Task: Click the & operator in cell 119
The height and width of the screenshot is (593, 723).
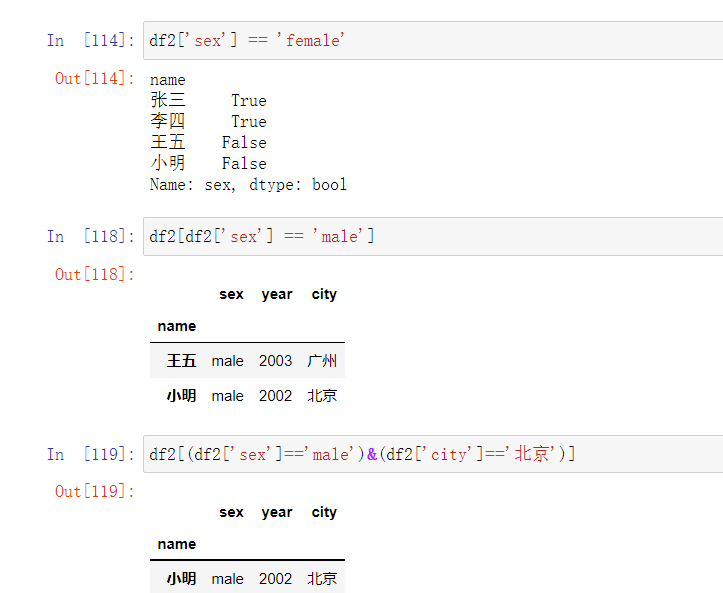Action: pyautogui.click(x=372, y=455)
